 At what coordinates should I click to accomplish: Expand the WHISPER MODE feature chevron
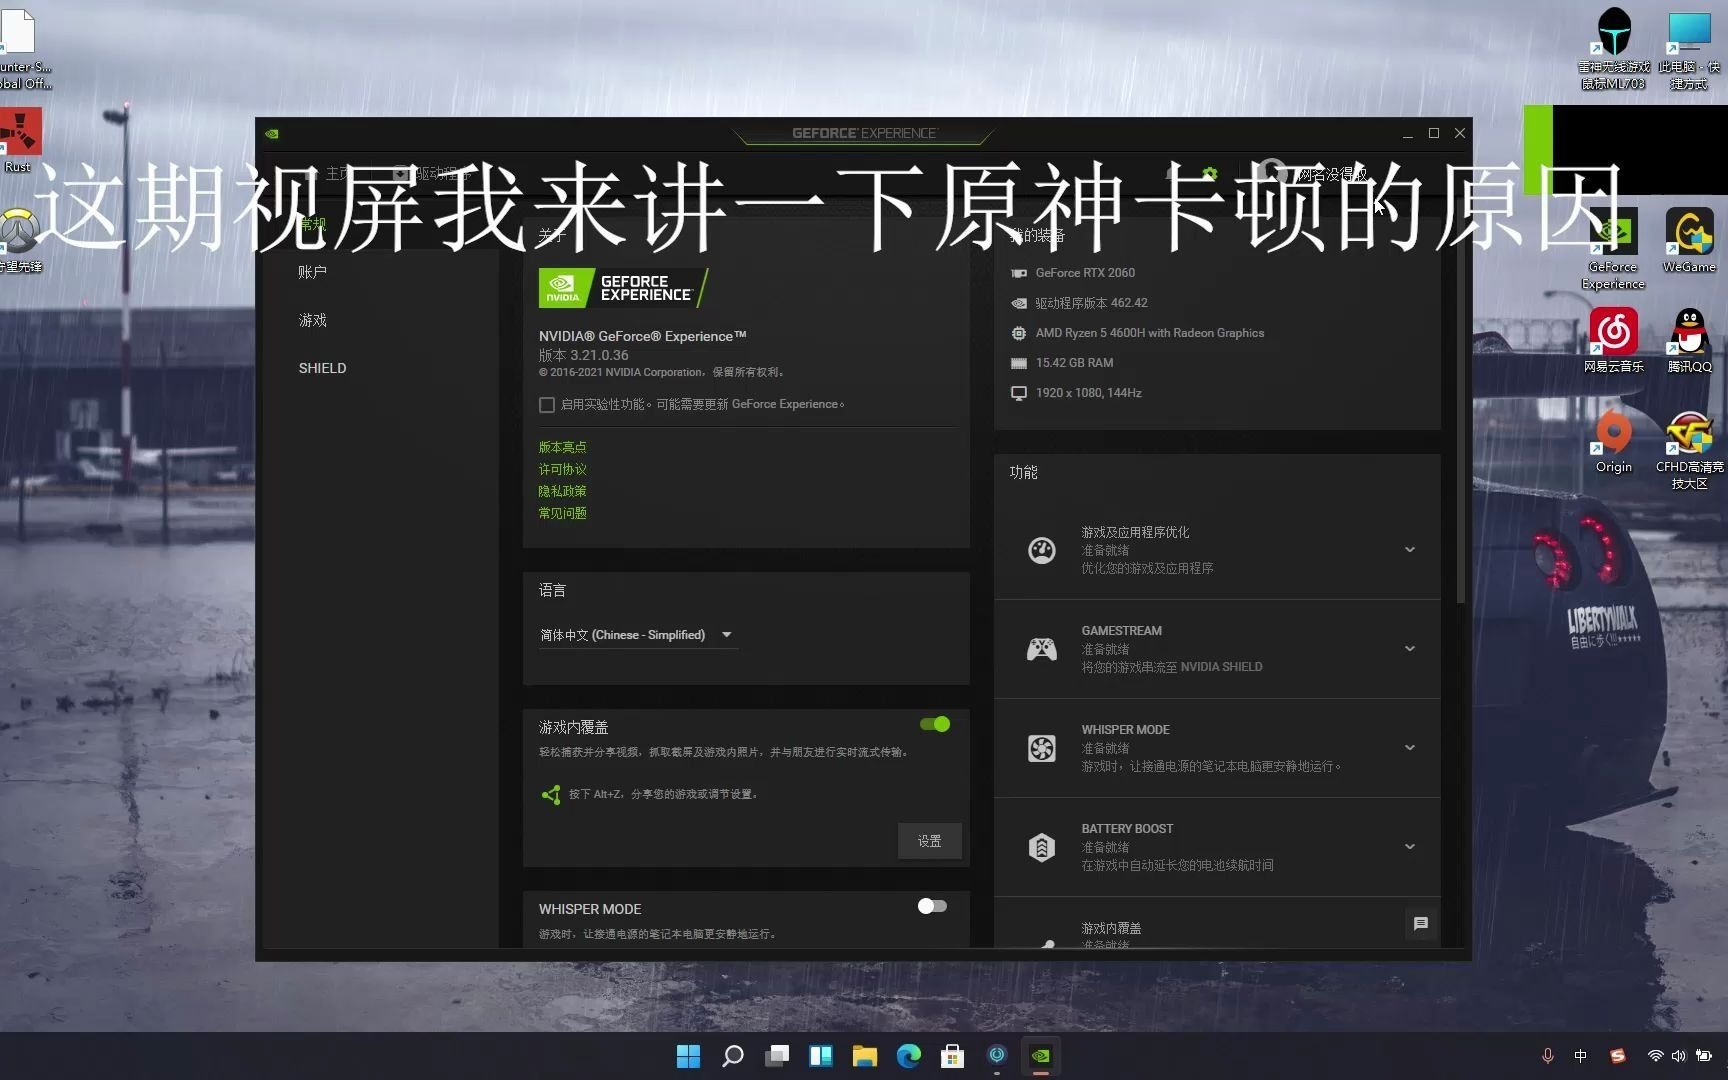pyautogui.click(x=1410, y=748)
